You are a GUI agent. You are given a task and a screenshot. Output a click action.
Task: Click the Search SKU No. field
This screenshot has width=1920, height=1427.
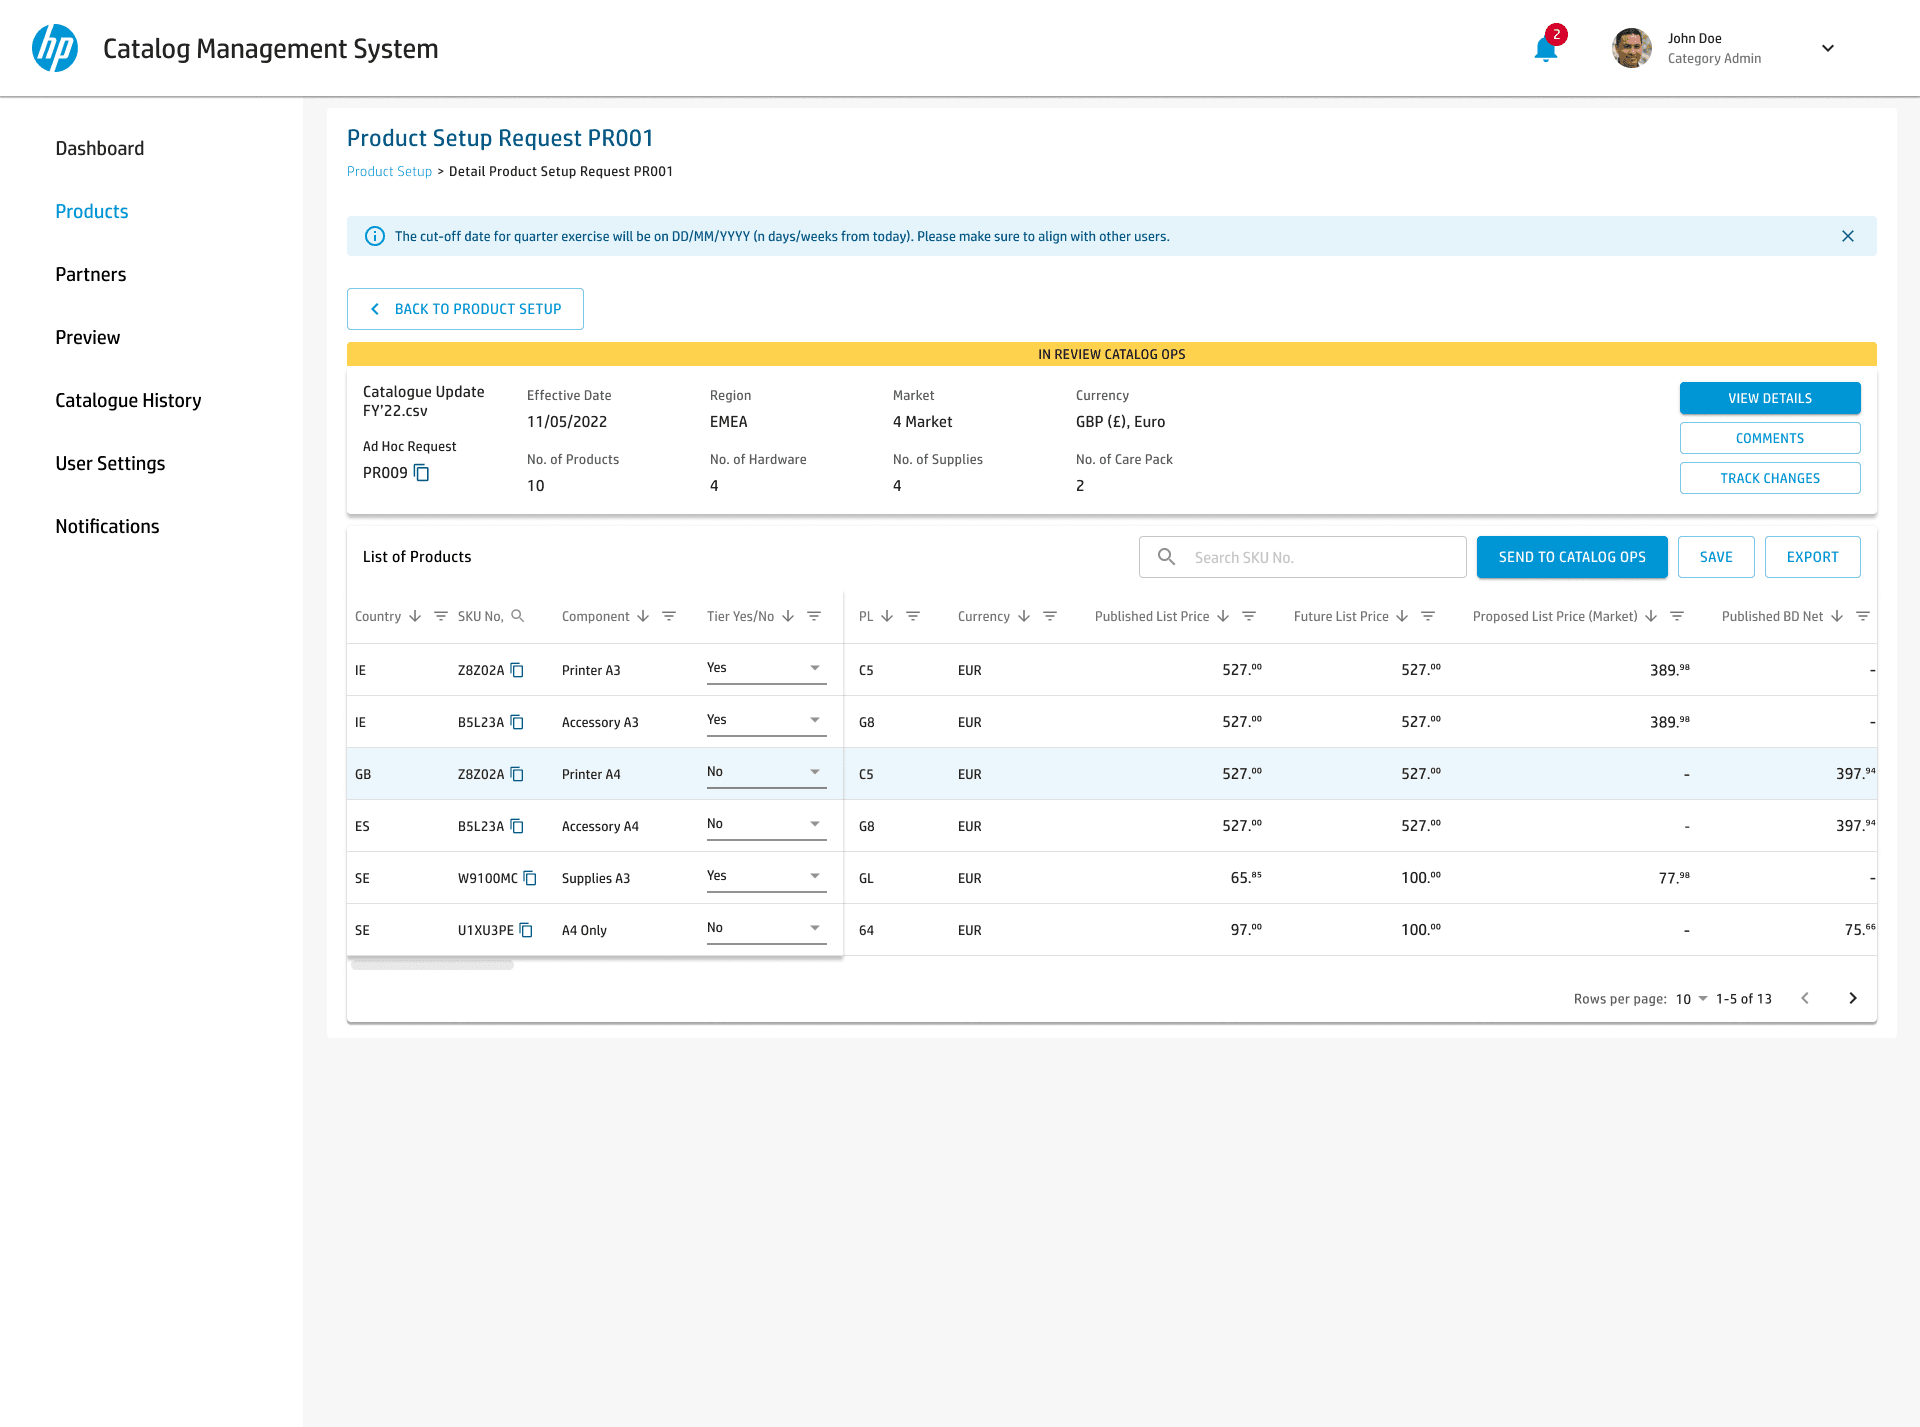(1302, 557)
